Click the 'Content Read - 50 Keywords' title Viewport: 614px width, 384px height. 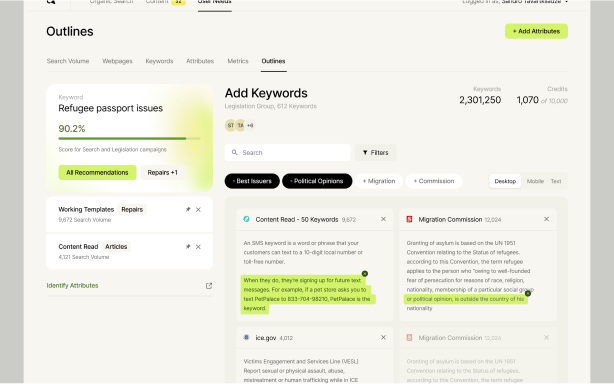click(297, 220)
